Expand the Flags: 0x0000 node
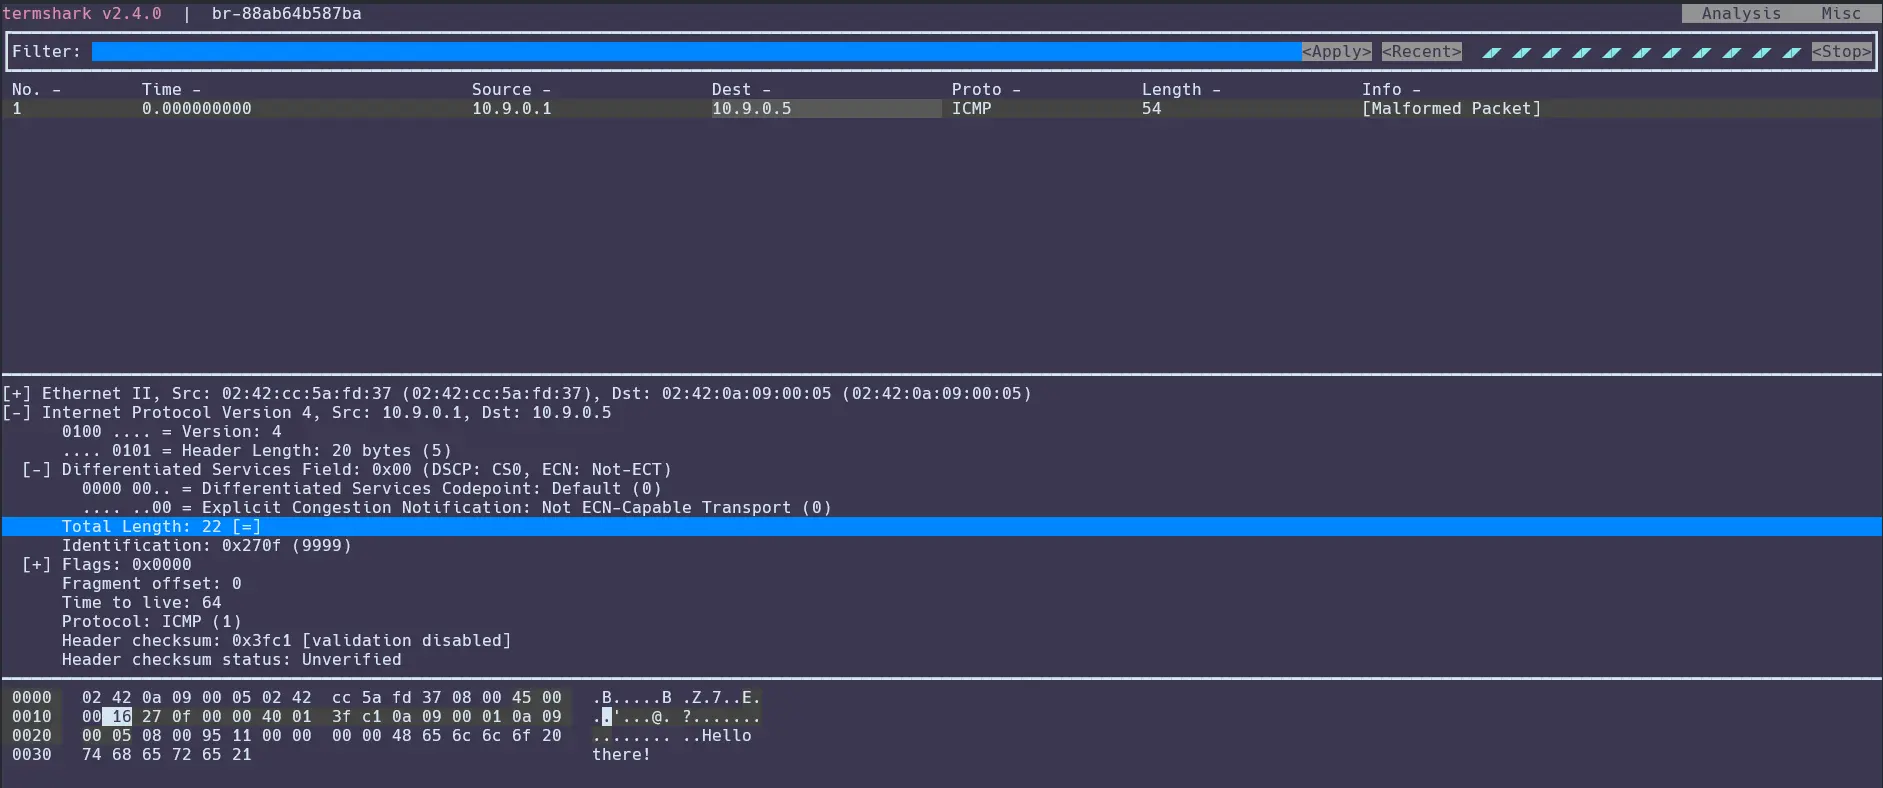Viewport: 1883px width, 788px height. click(x=37, y=565)
